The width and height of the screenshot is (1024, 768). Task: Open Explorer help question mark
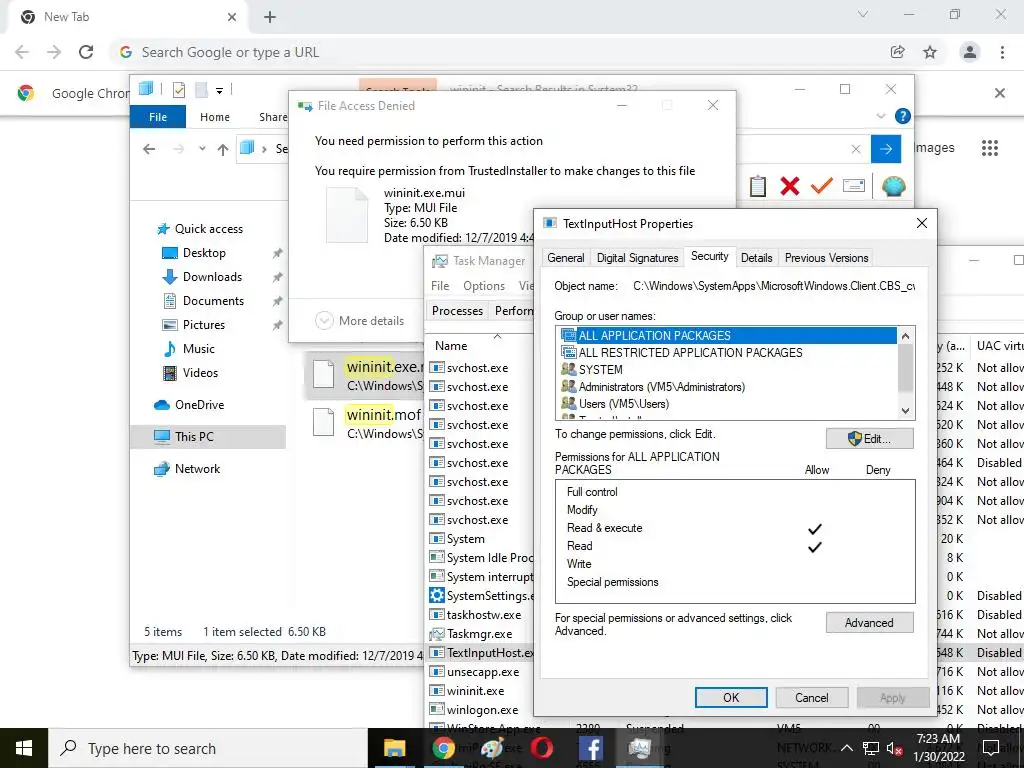[x=903, y=116]
